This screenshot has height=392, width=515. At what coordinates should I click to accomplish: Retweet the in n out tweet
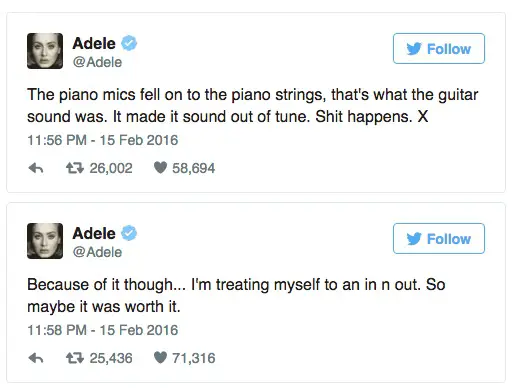tap(75, 358)
